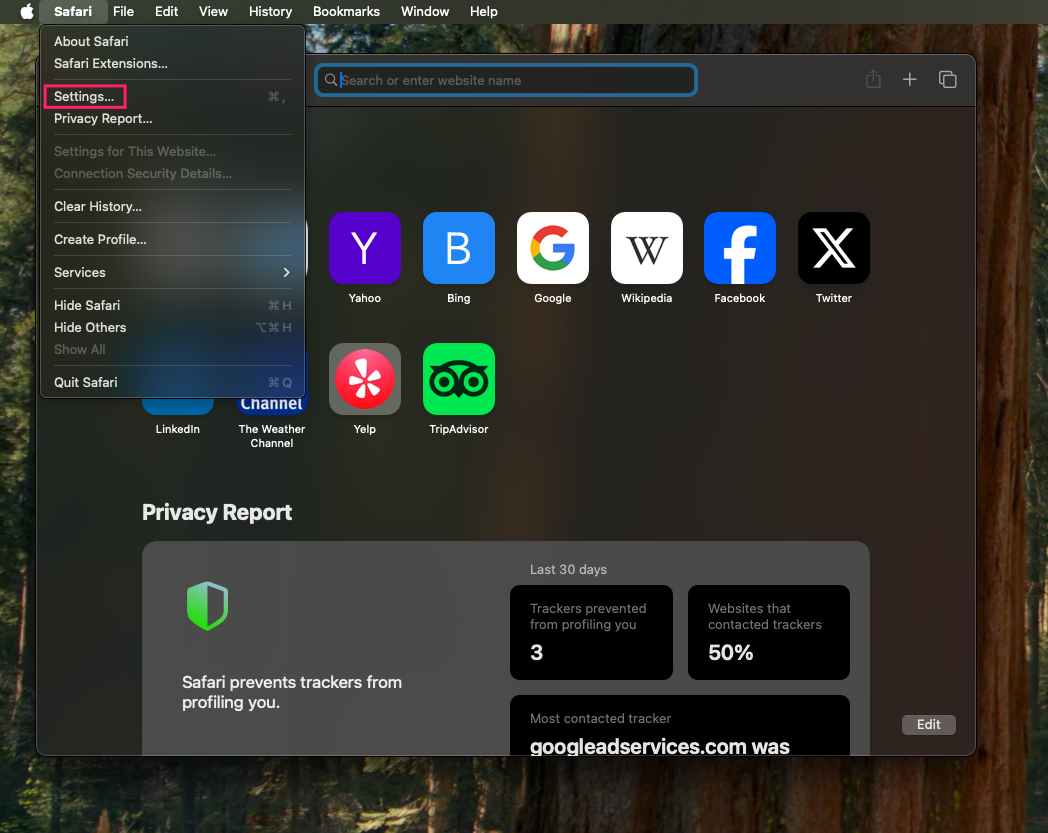The height and width of the screenshot is (833, 1048).
Task: Click the Share icon in Safari toolbar
Action: click(873, 80)
